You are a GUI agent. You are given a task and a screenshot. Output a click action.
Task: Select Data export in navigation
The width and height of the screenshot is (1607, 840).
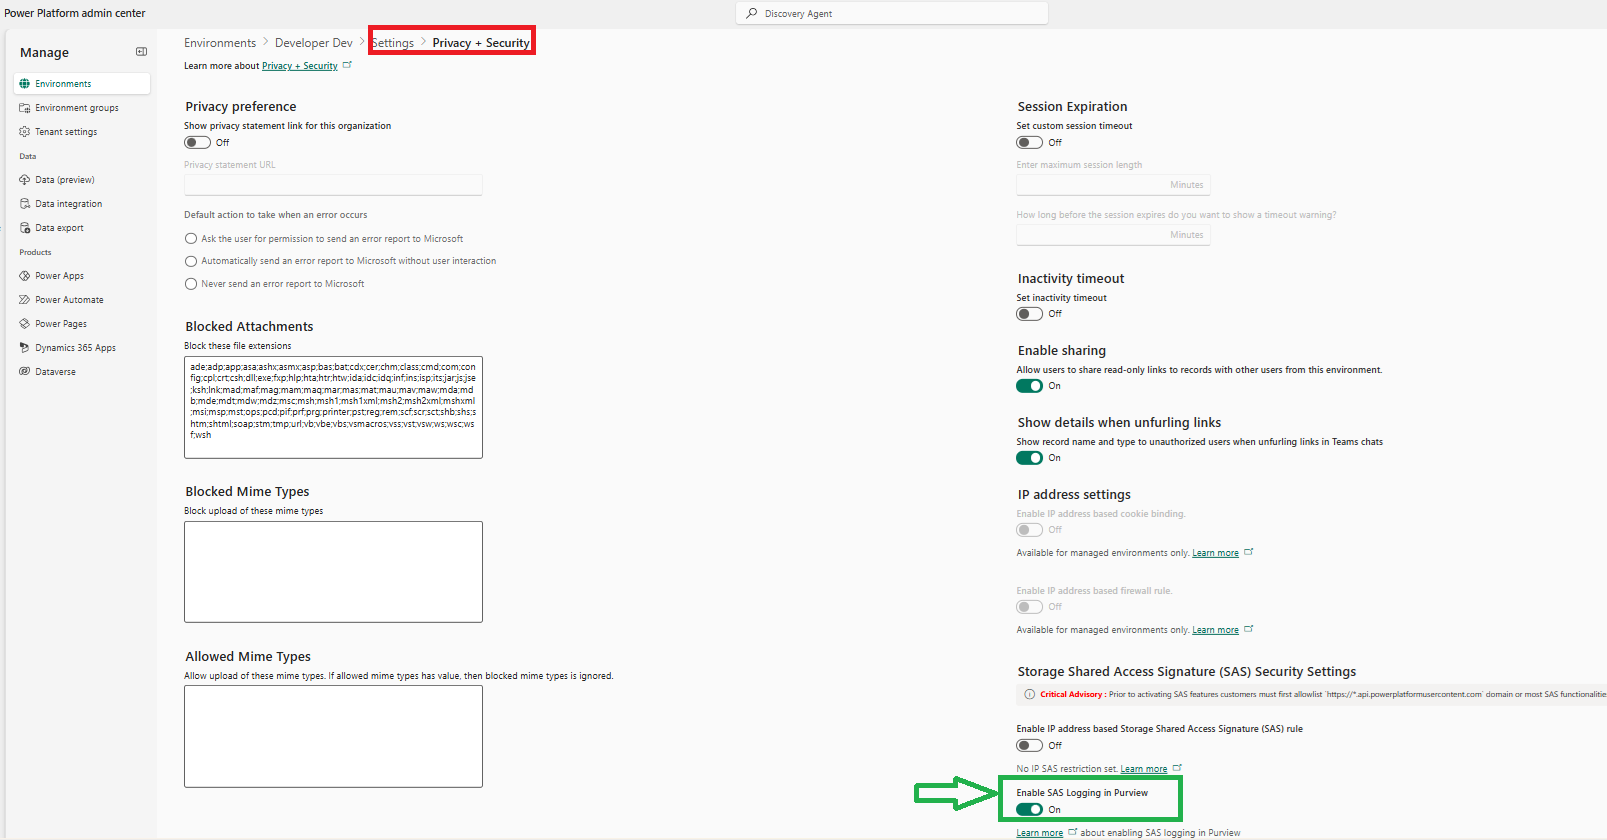click(x=59, y=228)
